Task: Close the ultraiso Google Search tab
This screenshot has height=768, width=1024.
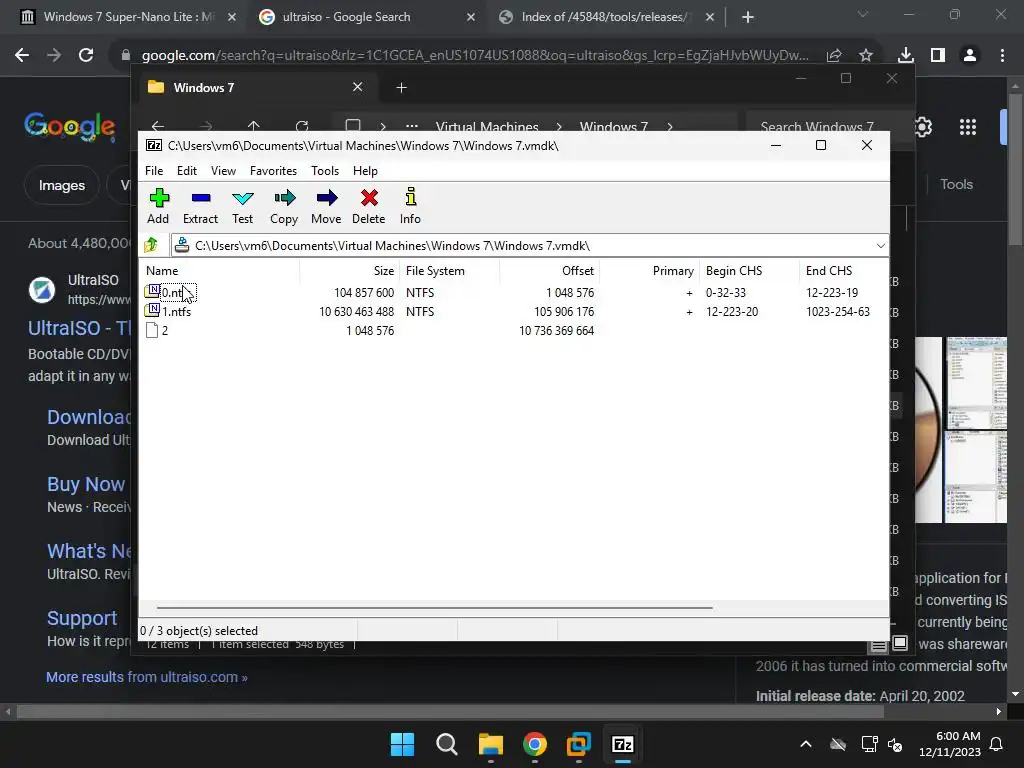Action: (x=471, y=18)
